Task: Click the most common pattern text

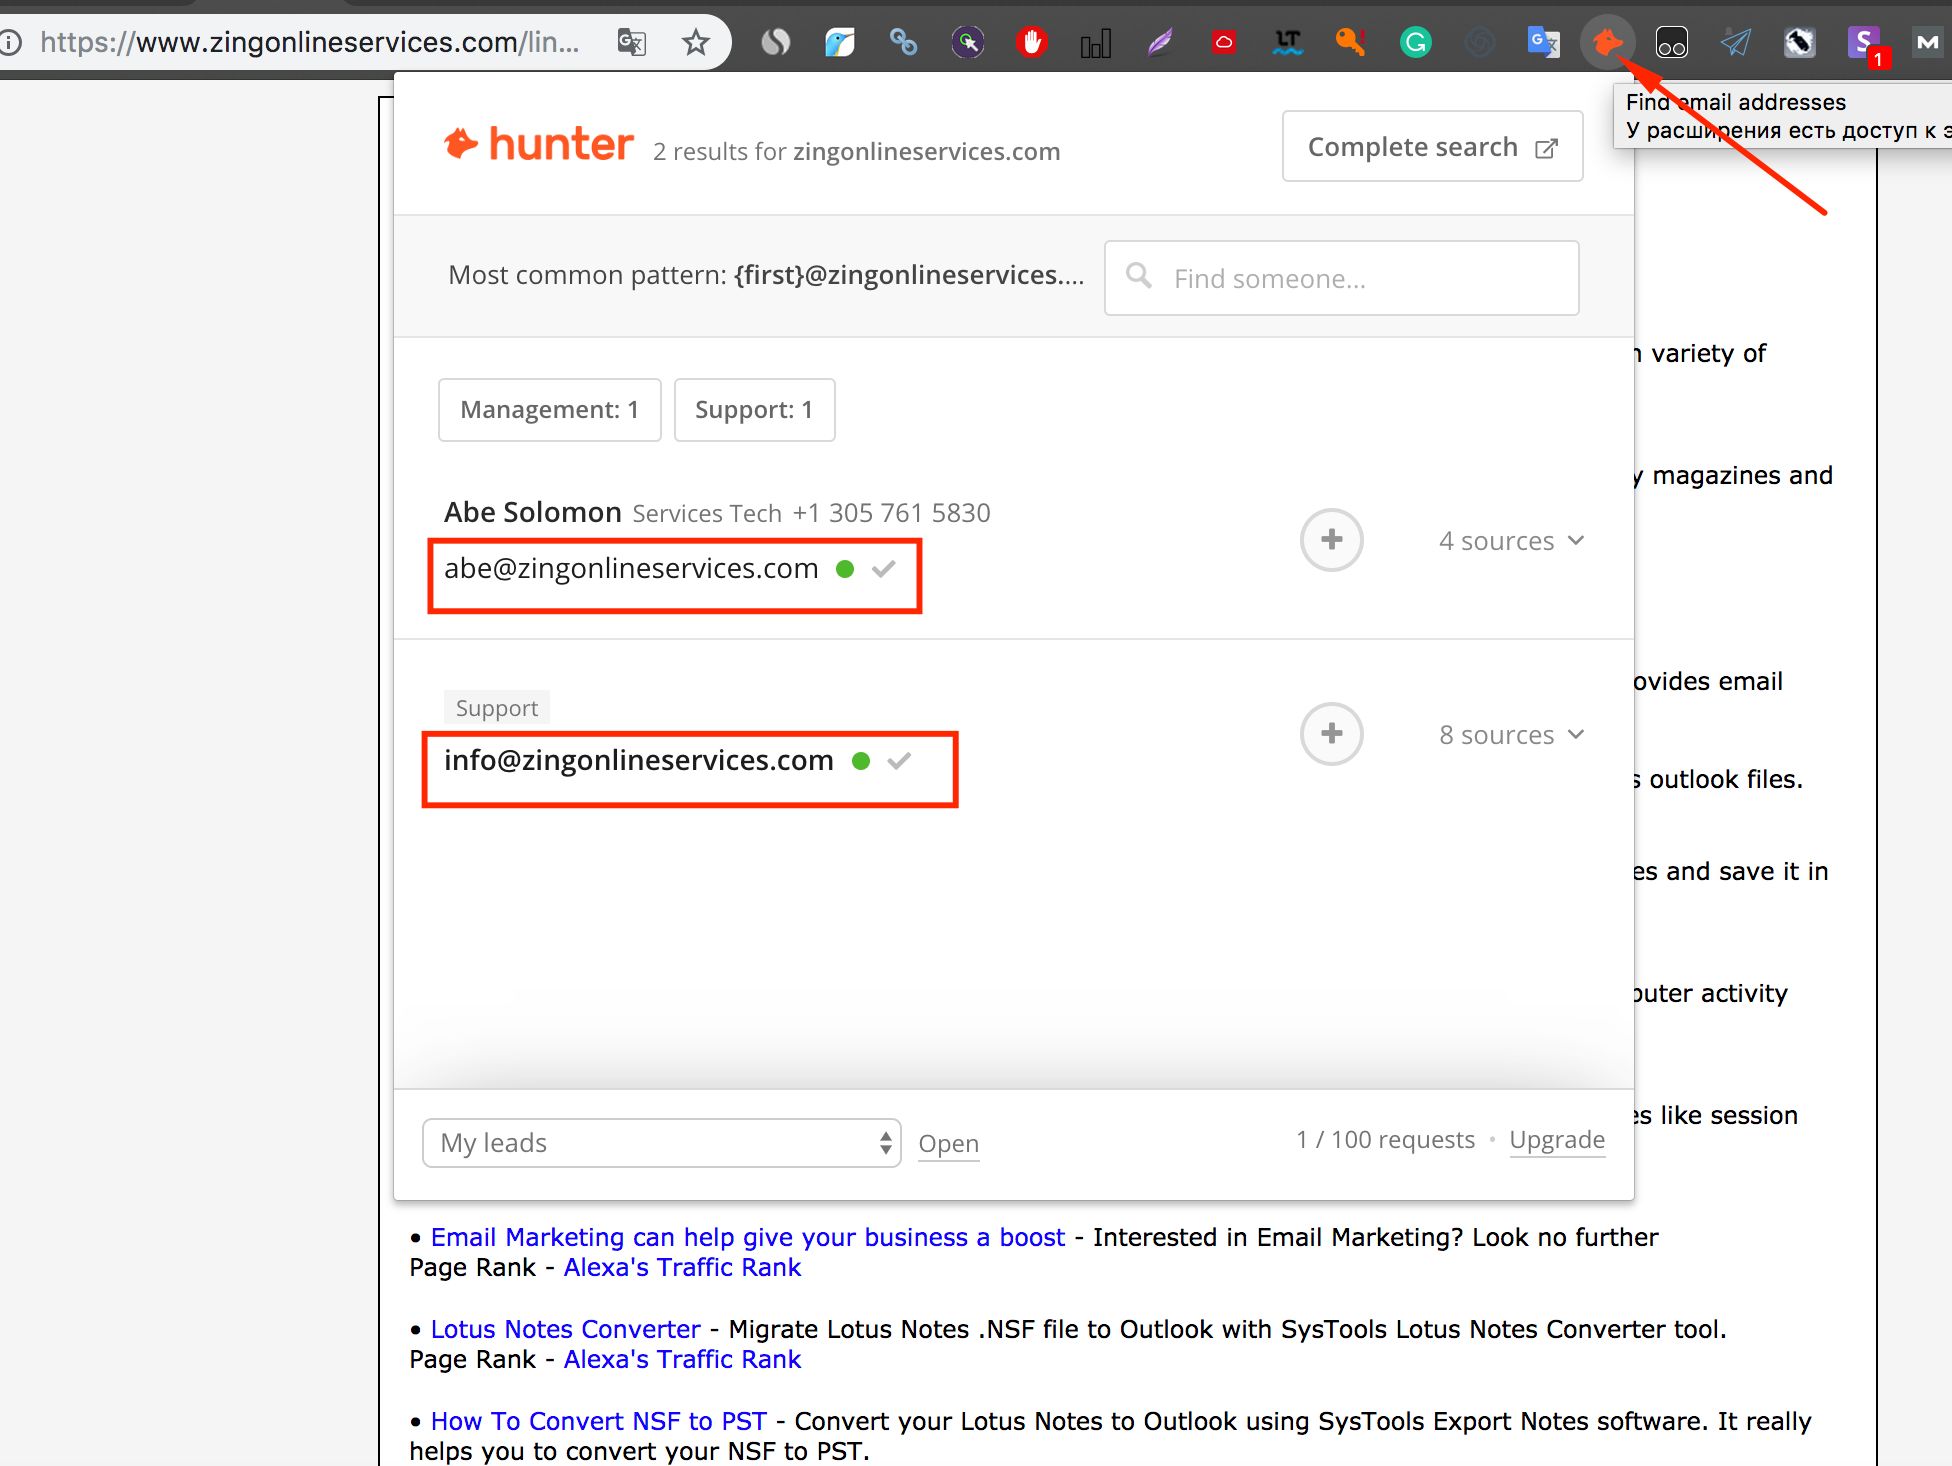Action: (x=766, y=275)
